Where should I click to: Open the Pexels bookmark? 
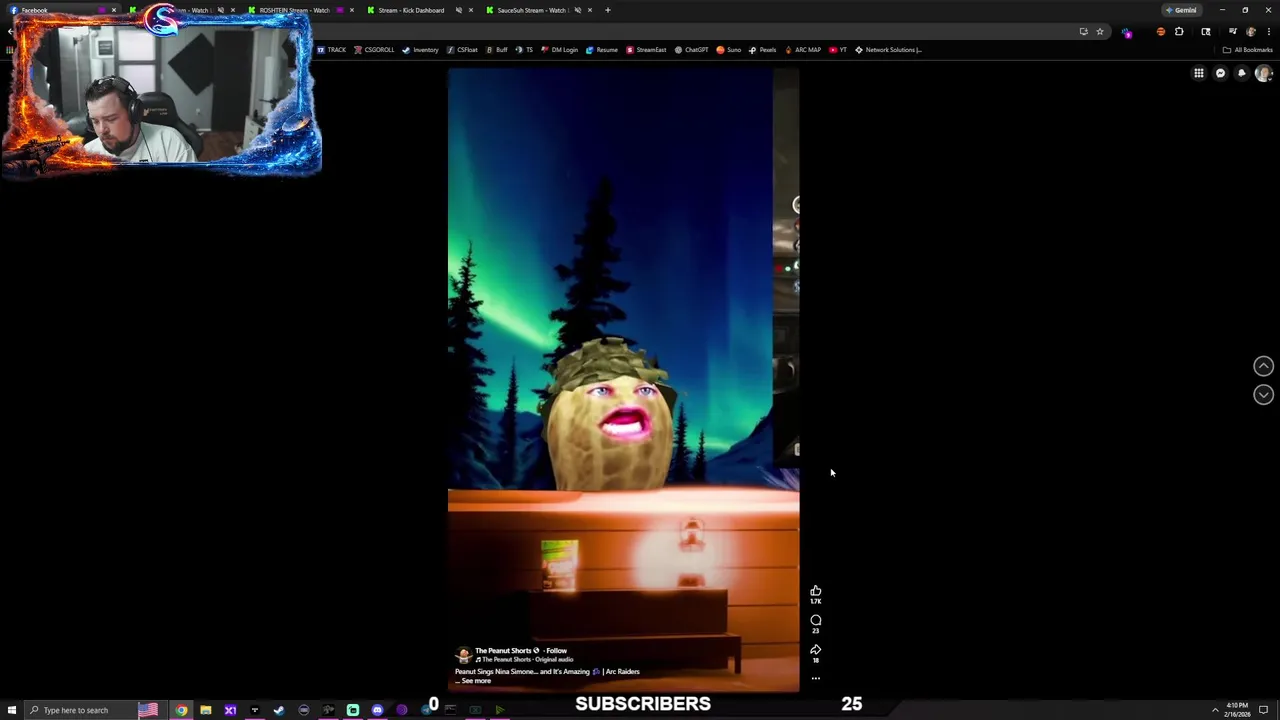coord(762,50)
